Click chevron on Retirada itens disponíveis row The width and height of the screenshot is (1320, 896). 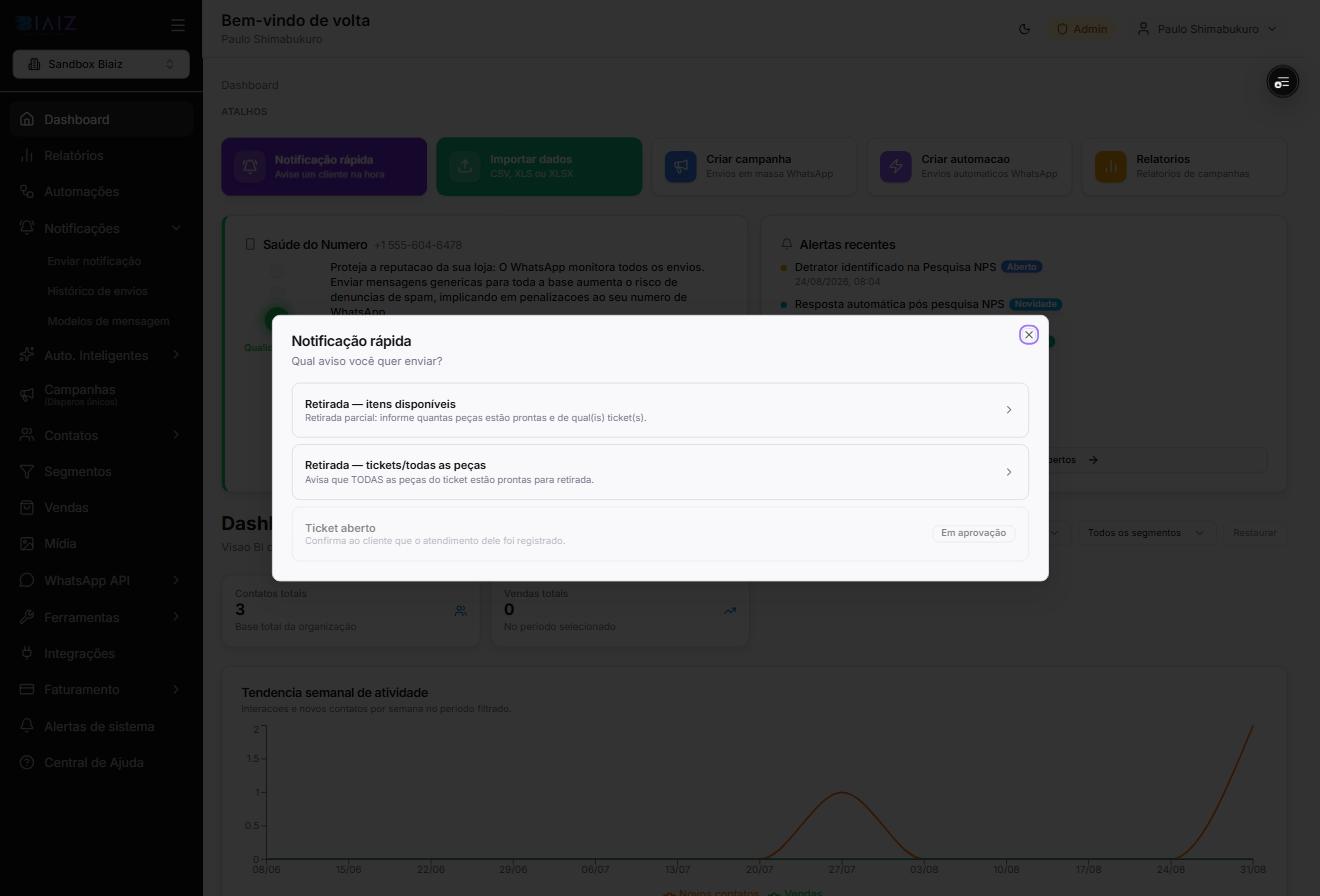(1008, 410)
